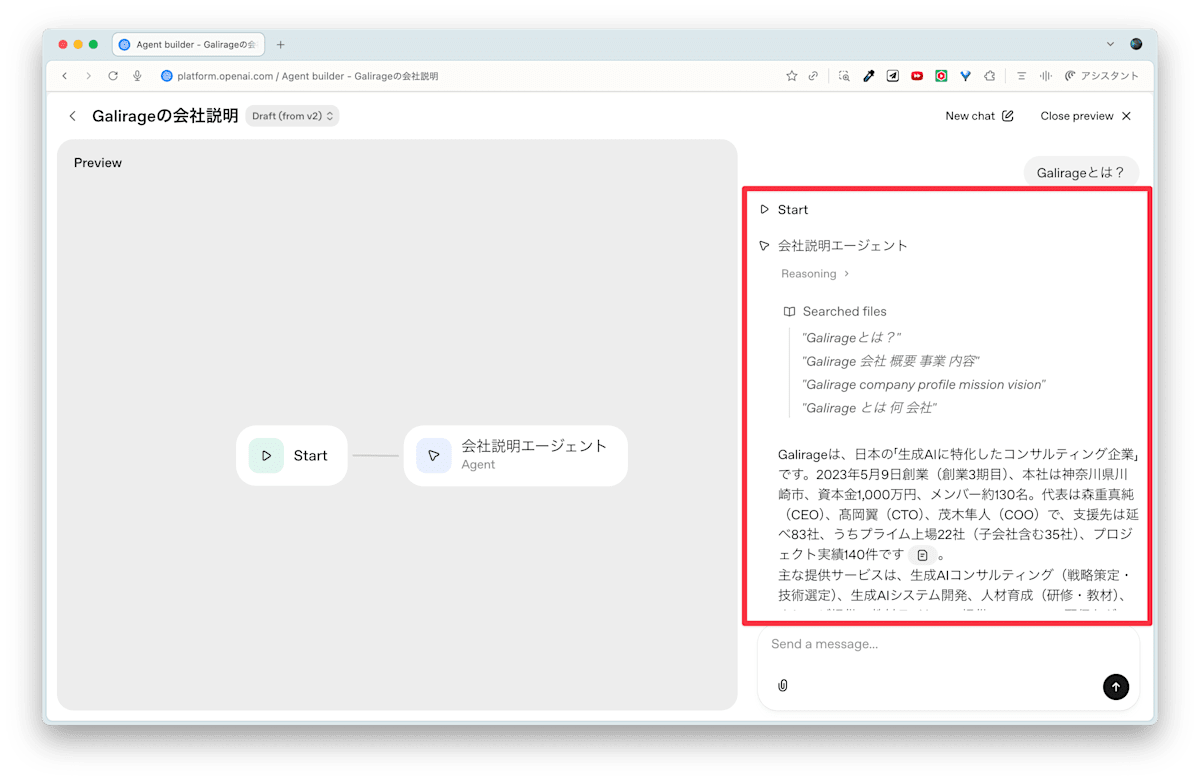Viewport: 1200px width, 781px height.
Task: Click the first "Galirageとは？" search query
Action: coord(851,338)
